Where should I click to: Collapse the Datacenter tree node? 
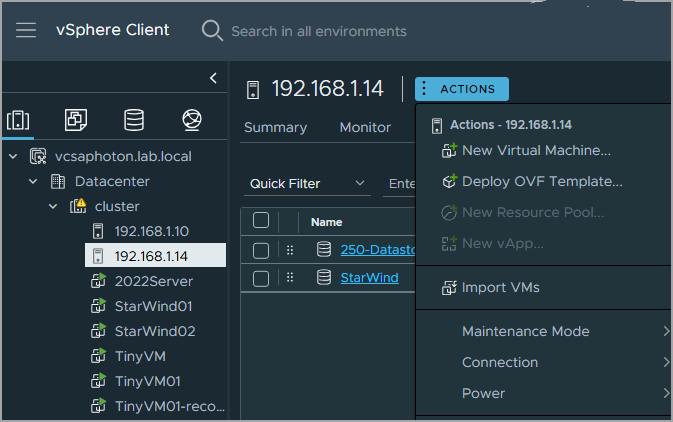(33, 182)
